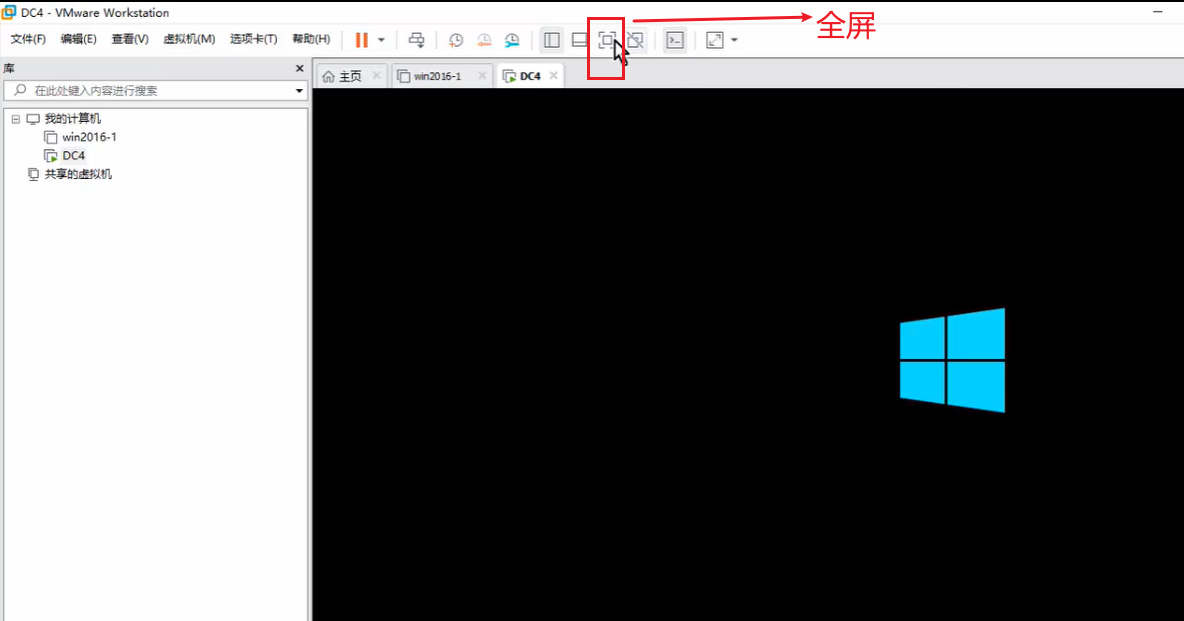Open the library search filter dropdown
This screenshot has width=1184, height=621.
299,91
